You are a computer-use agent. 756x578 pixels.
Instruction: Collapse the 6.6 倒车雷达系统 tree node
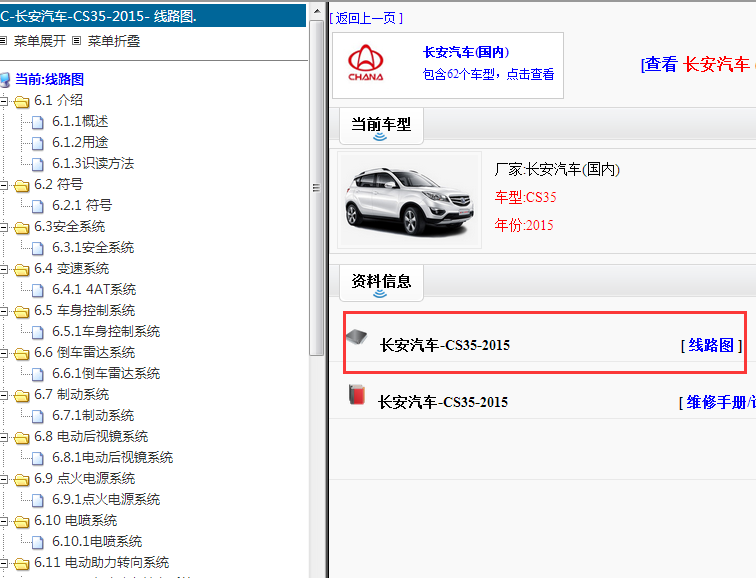3,353
